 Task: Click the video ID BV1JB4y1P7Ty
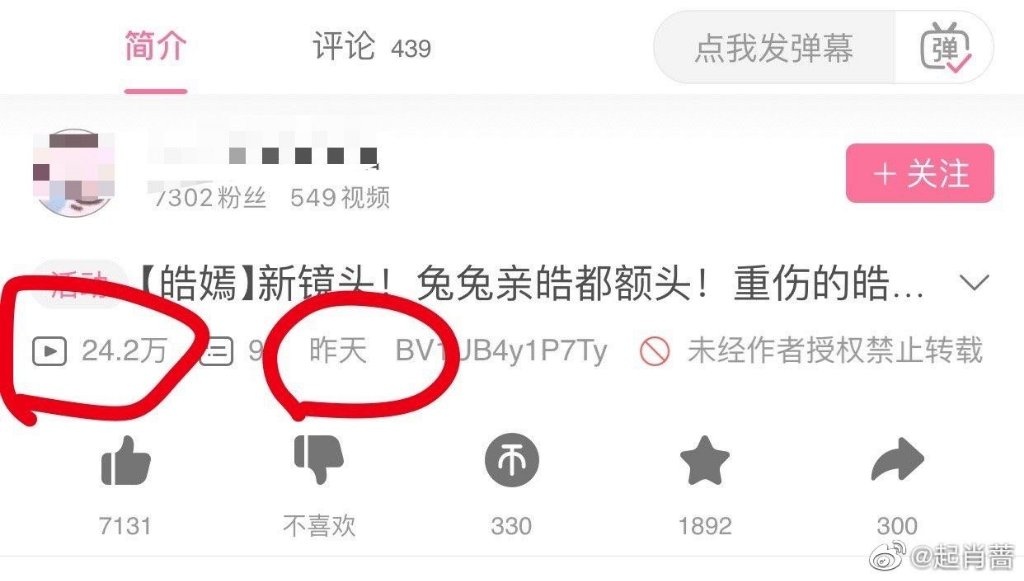pyautogui.click(x=501, y=351)
